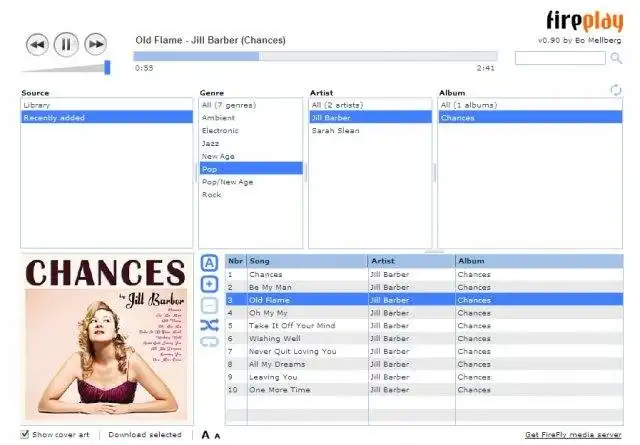The image size is (640, 445).
Task: Toggle the repeat loop icon
Action: point(209,342)
